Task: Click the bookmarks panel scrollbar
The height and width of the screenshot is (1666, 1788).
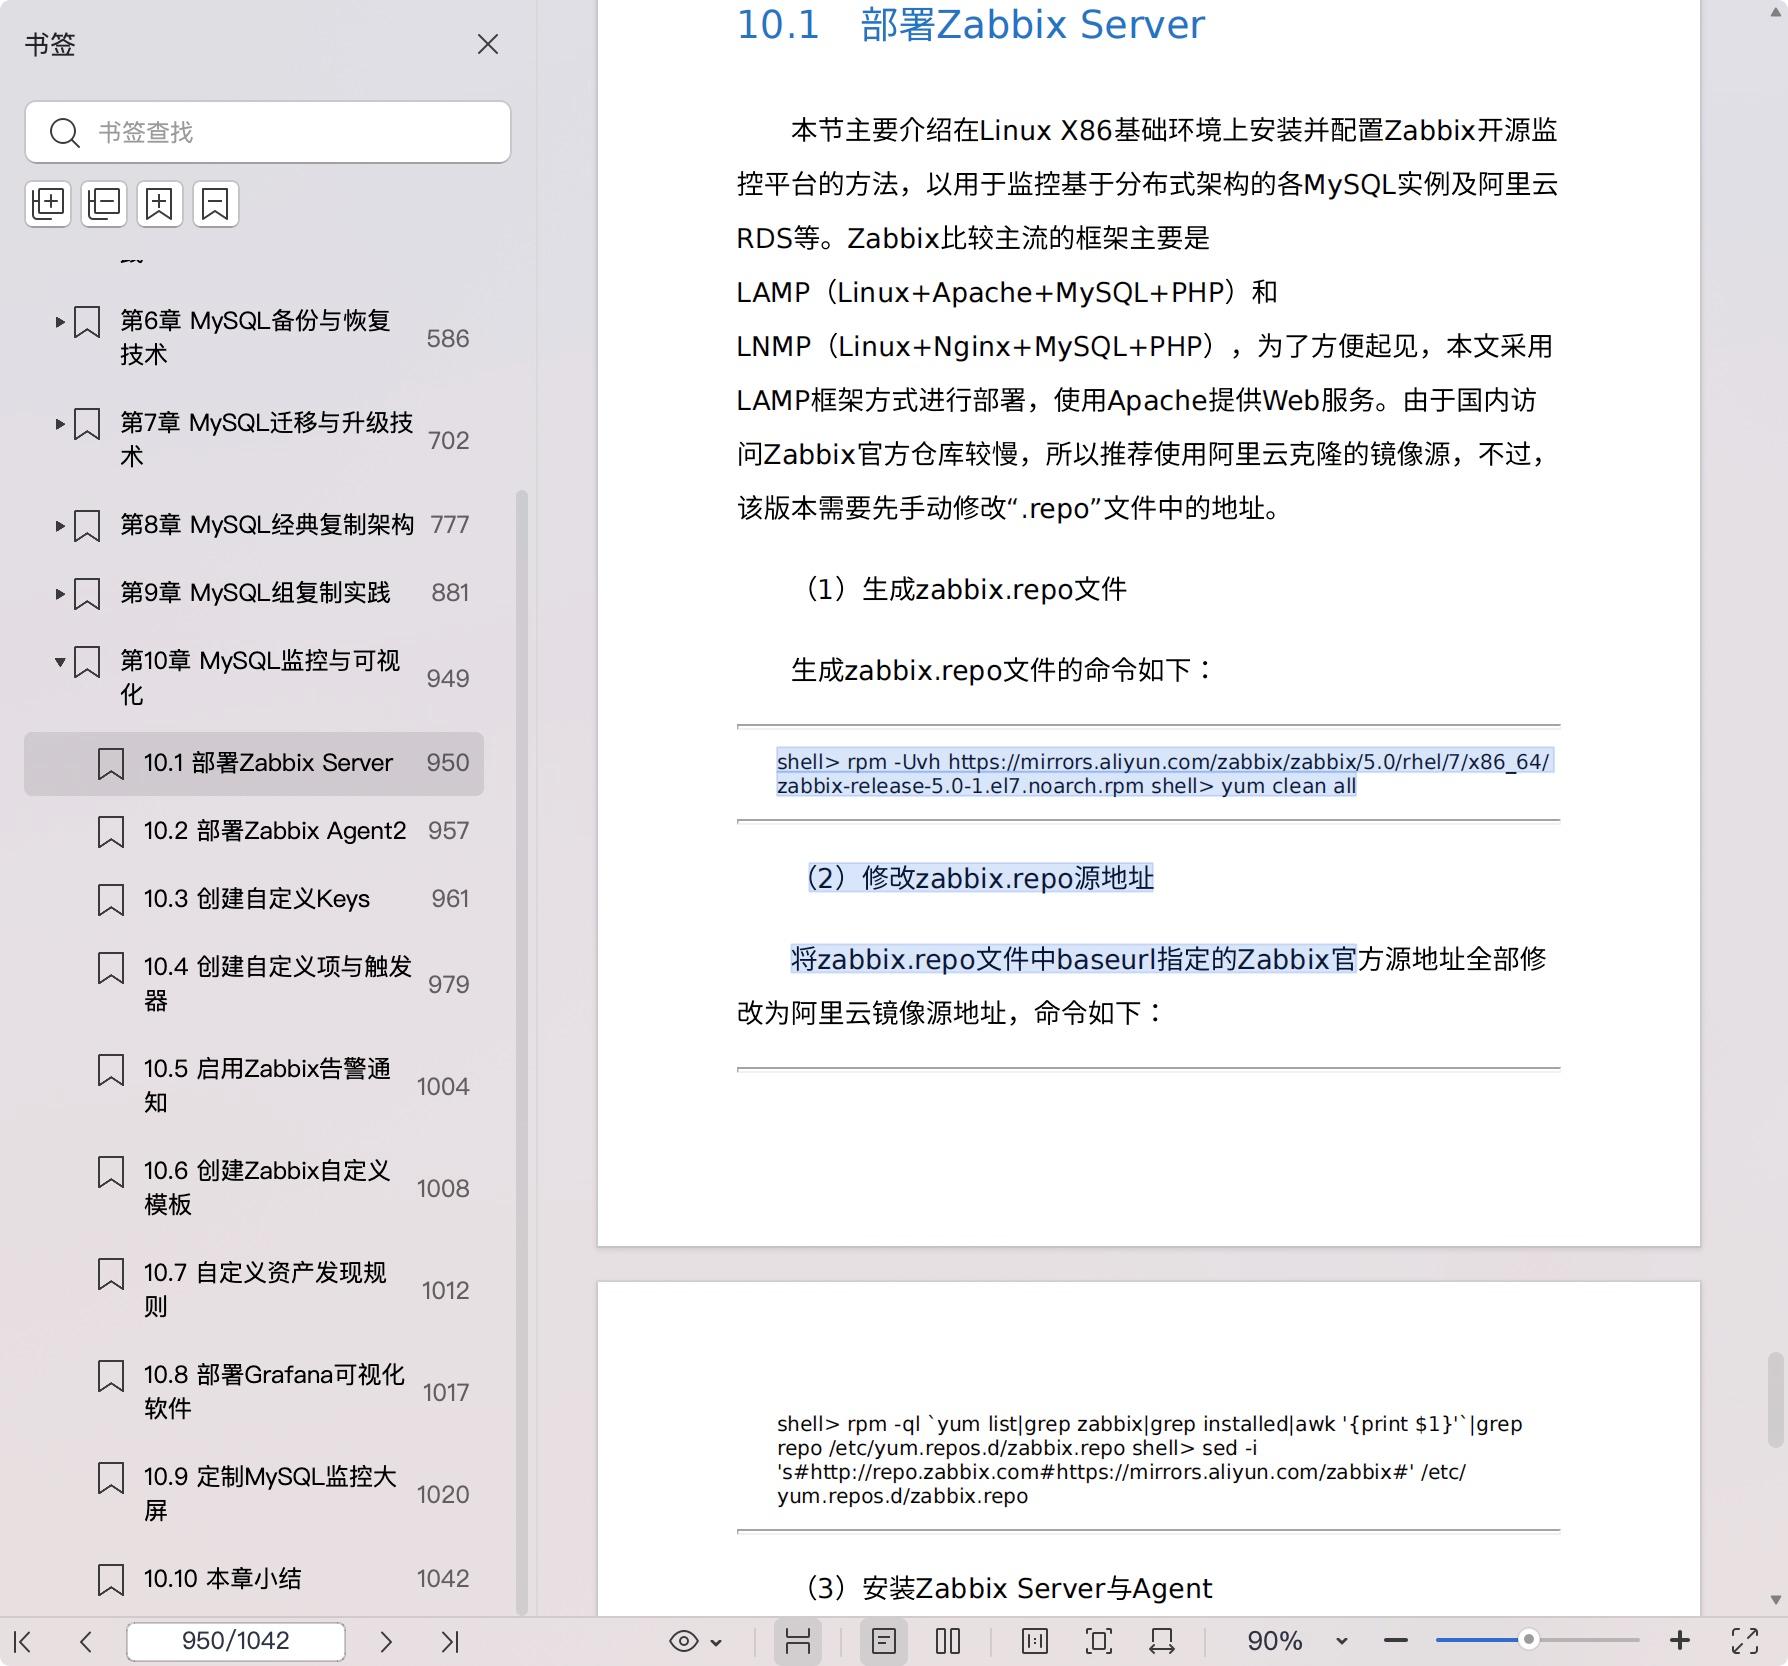Action: [521, 1052]
